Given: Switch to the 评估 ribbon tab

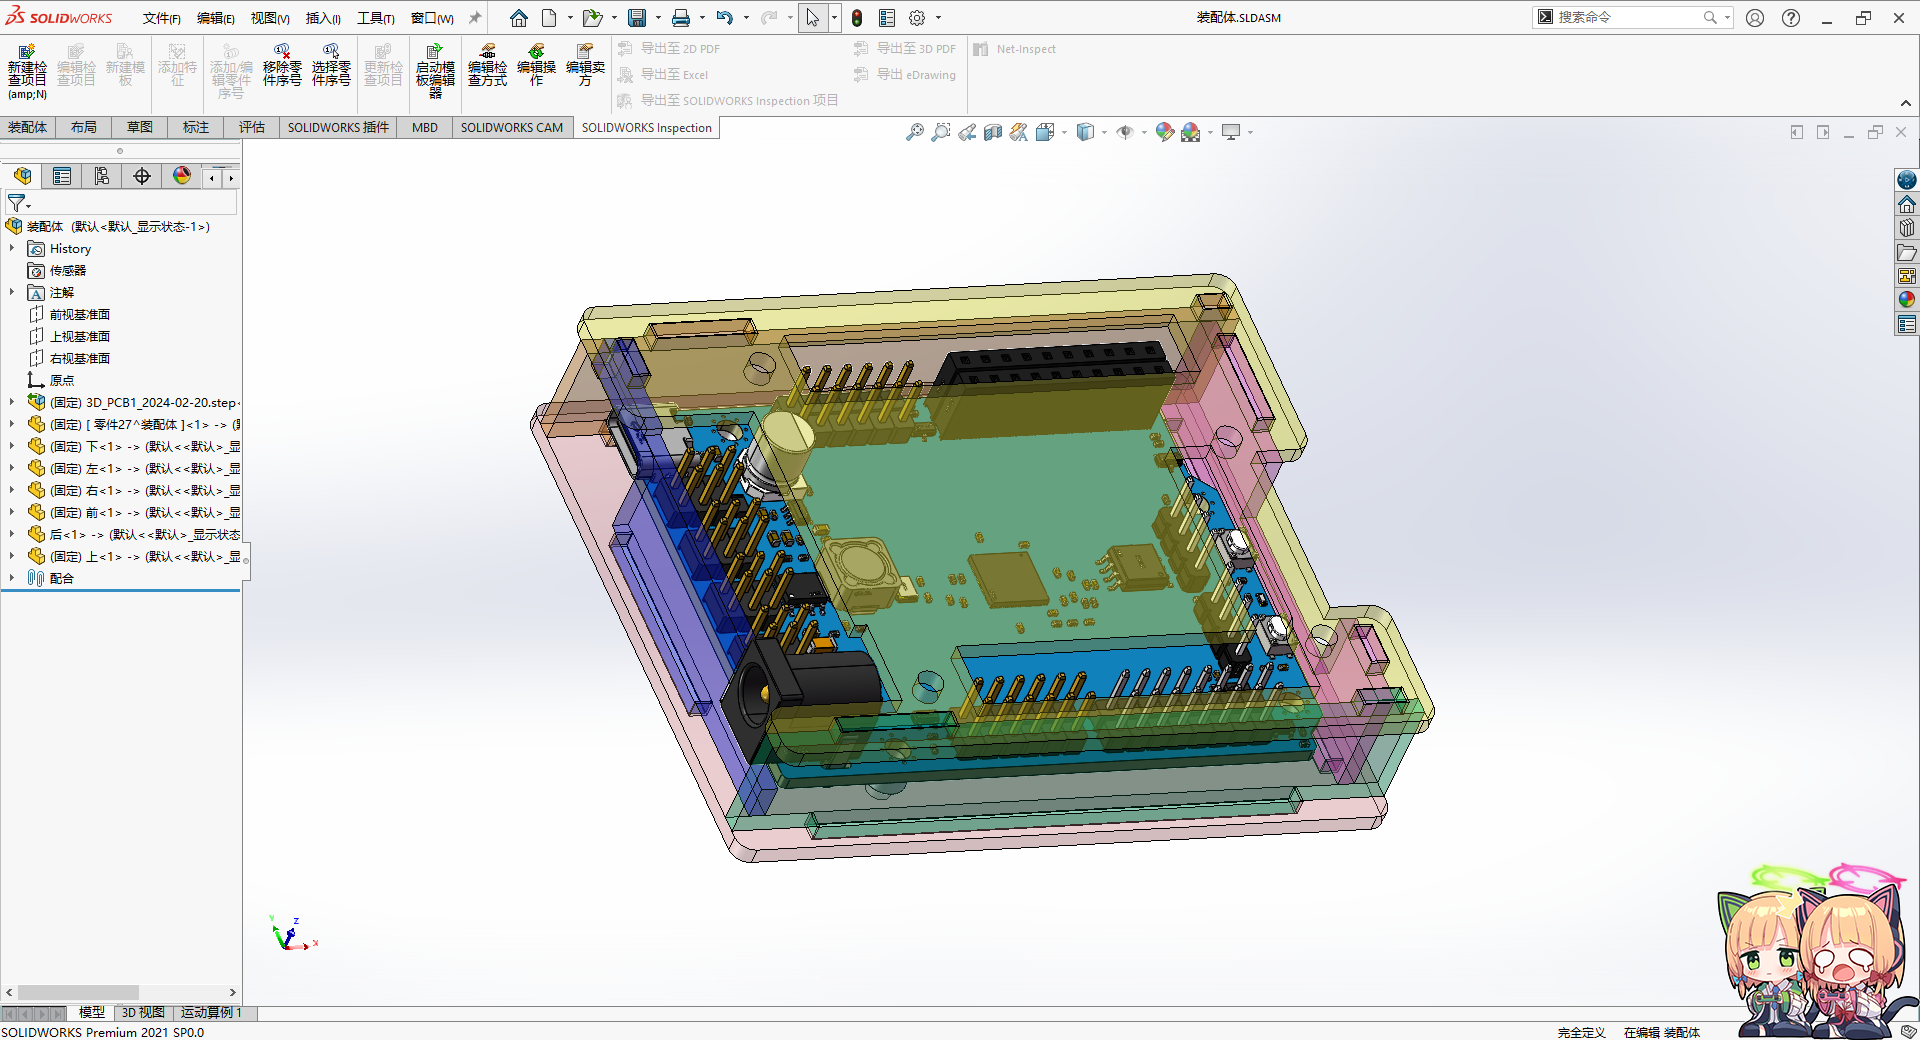Looking at the screenshot, I should 252,127.
